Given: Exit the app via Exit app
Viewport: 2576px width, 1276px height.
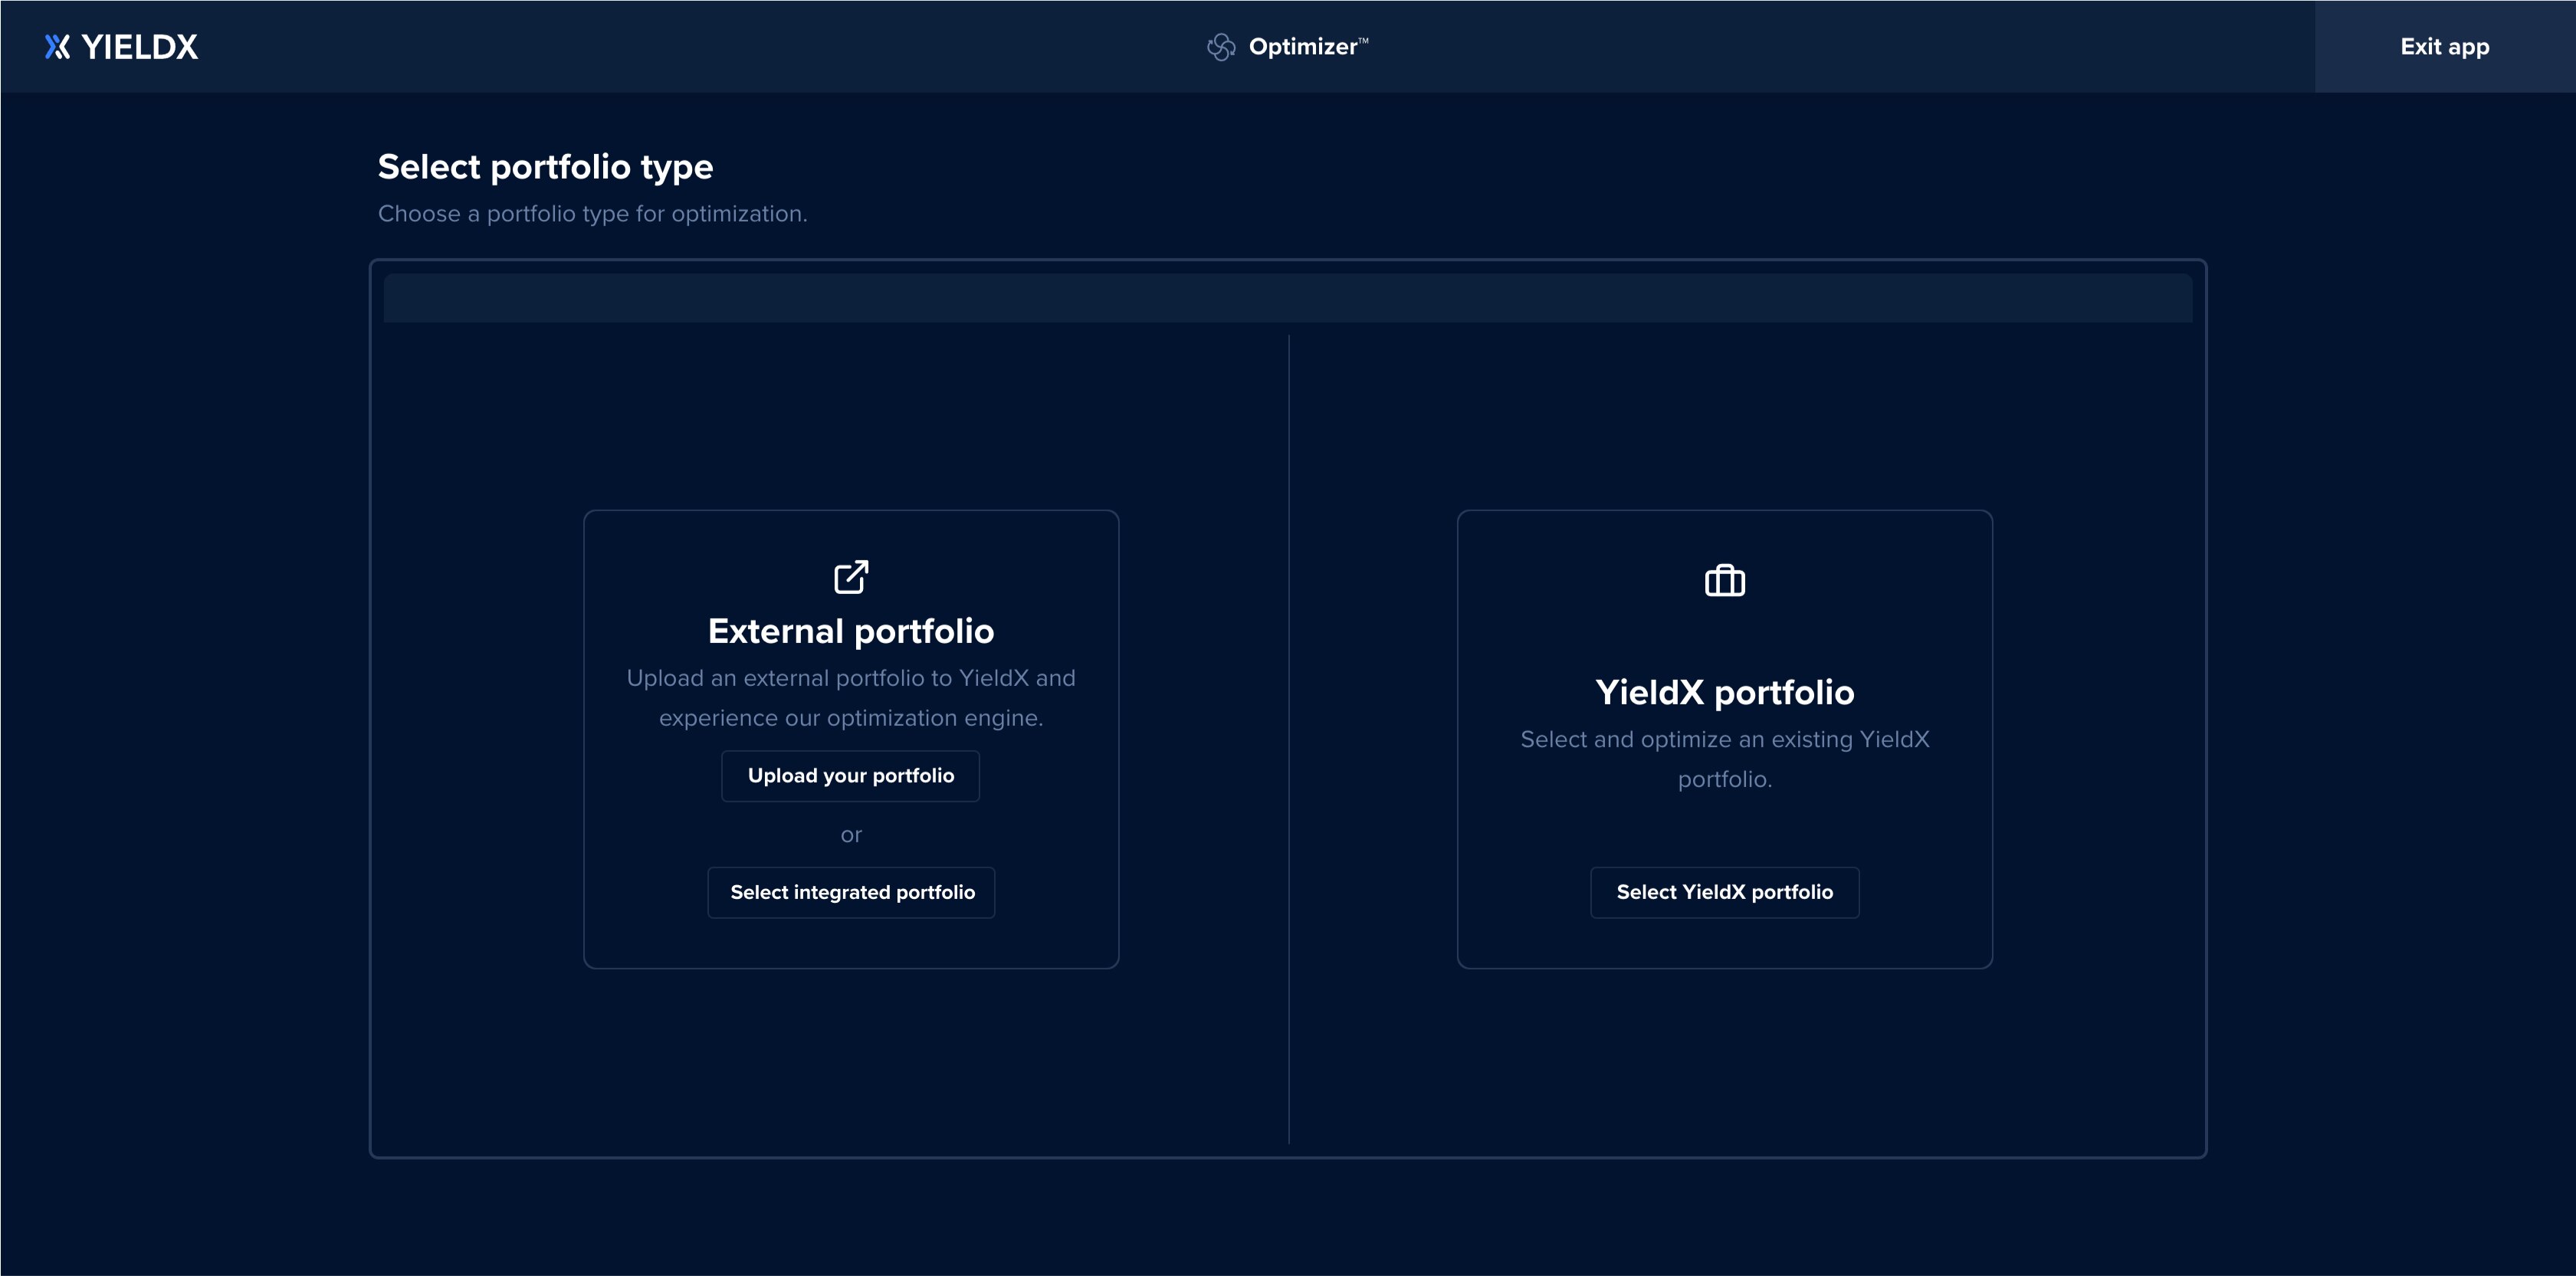Looking at the screenshot, I should [2444, 47].
